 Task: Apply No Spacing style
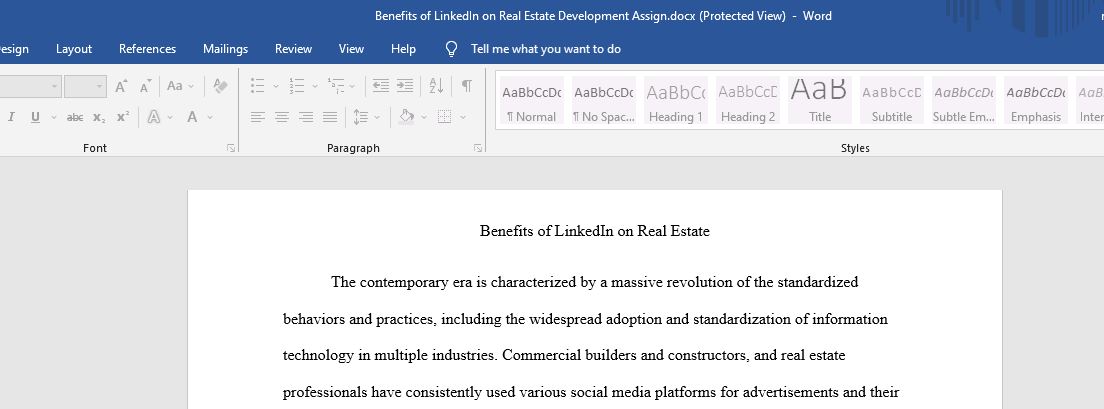603,101
